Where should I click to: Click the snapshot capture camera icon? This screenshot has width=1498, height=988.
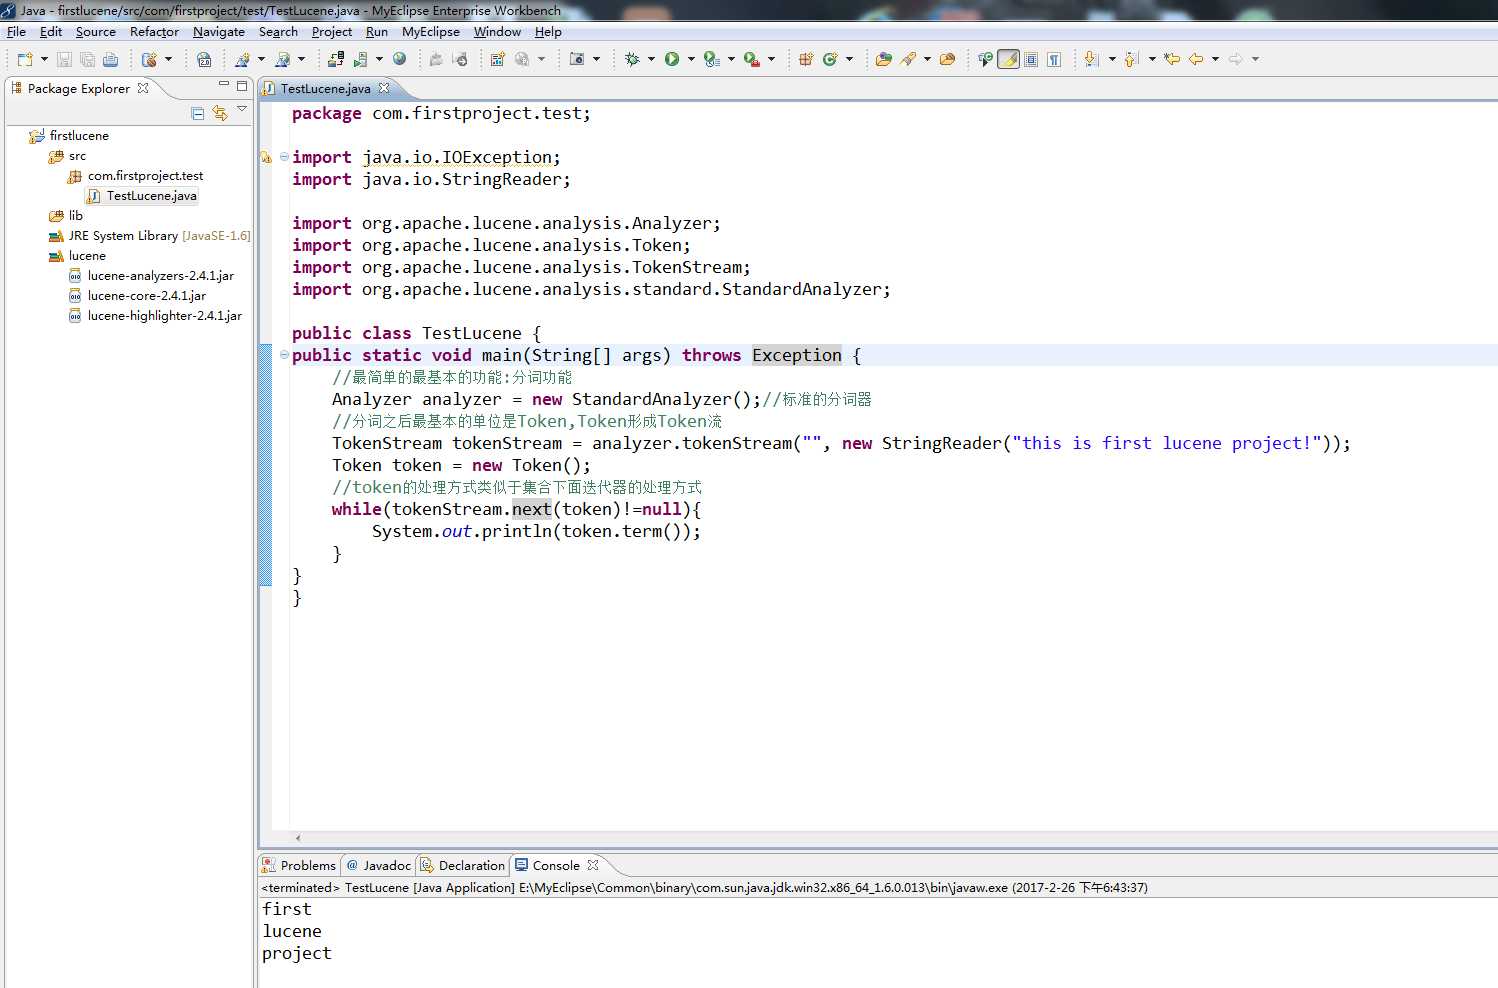coord(576,59)
